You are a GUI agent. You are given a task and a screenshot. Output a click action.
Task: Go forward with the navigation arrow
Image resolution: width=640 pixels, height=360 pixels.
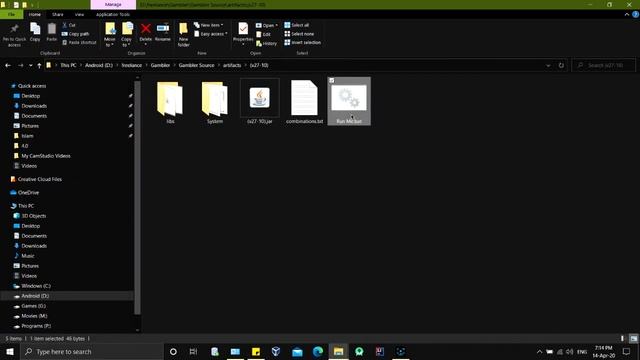[x=20, y=65]
